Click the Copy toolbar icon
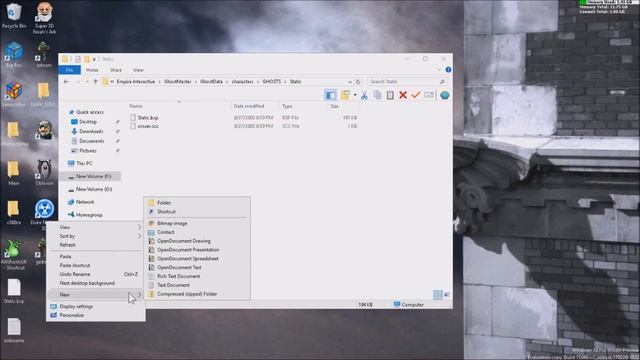 coord(378,95)
